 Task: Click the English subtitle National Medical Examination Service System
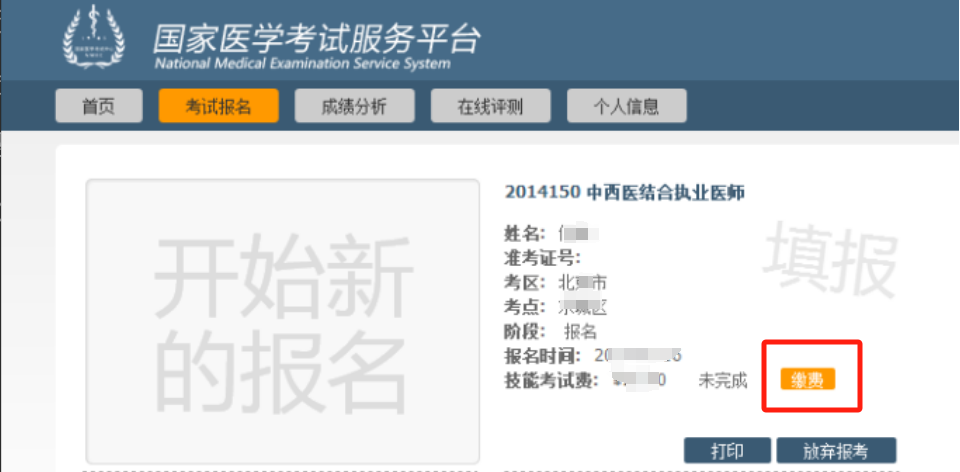click(302, 64)
